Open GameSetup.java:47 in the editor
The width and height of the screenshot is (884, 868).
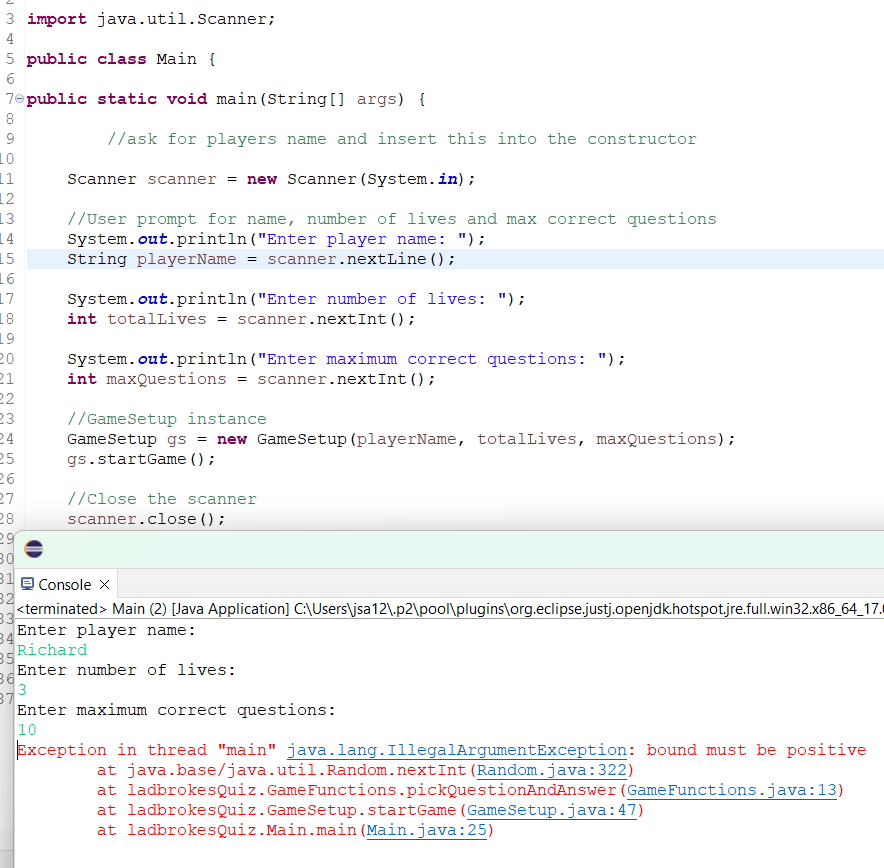[554, 810]
